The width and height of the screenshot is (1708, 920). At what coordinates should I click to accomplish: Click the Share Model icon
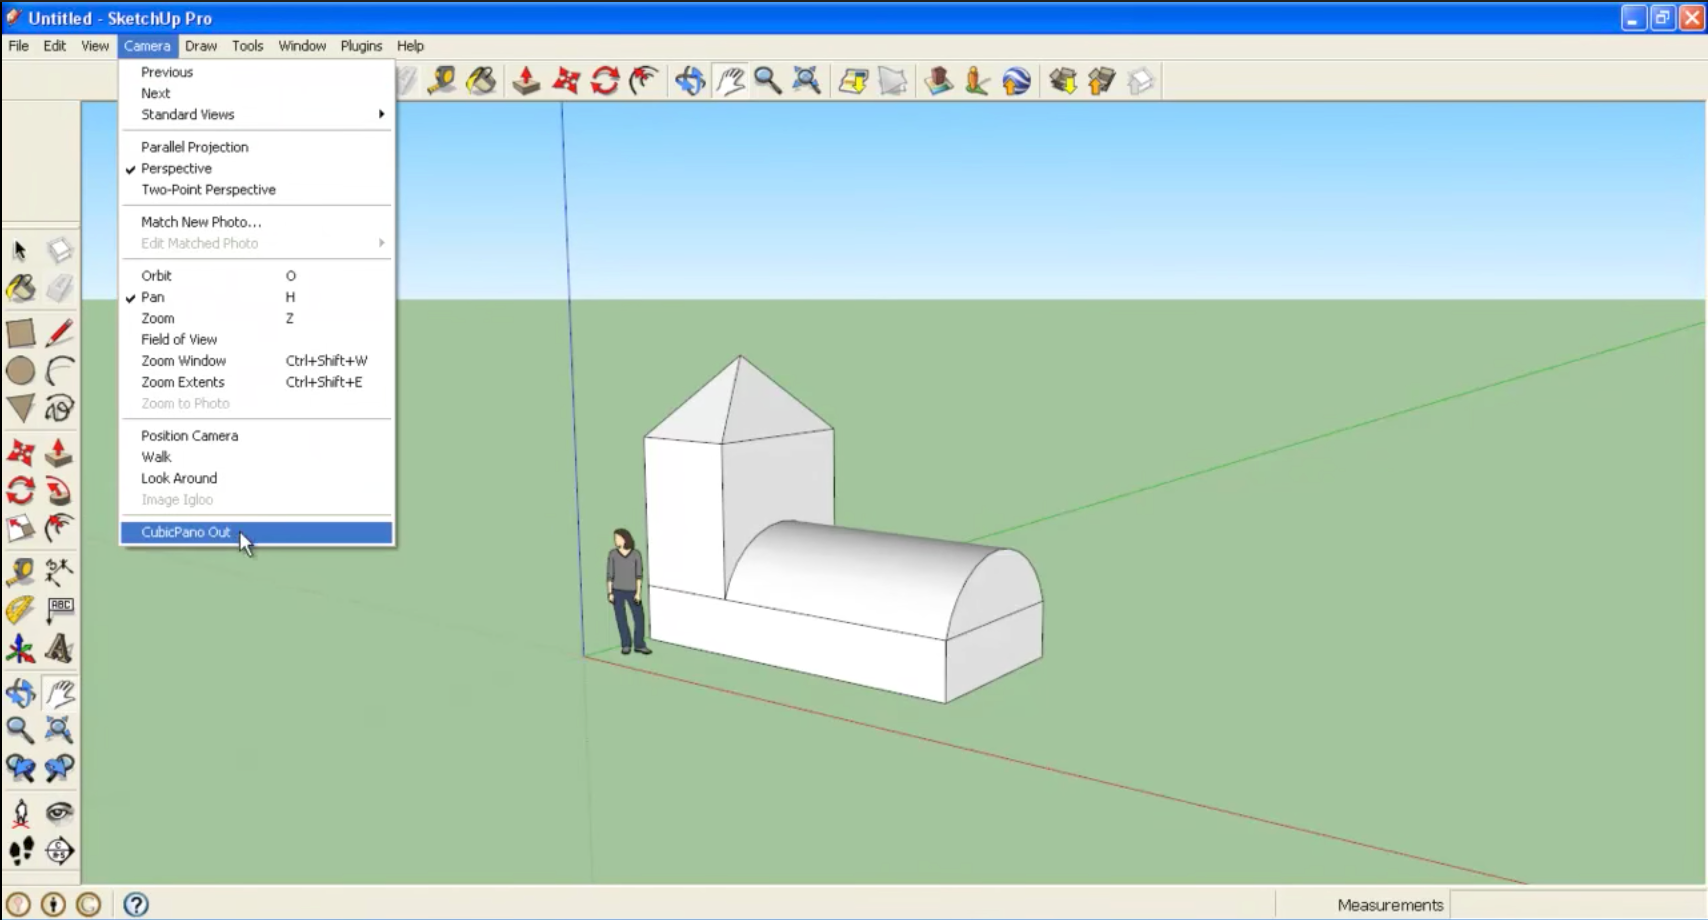[1101, 81]
